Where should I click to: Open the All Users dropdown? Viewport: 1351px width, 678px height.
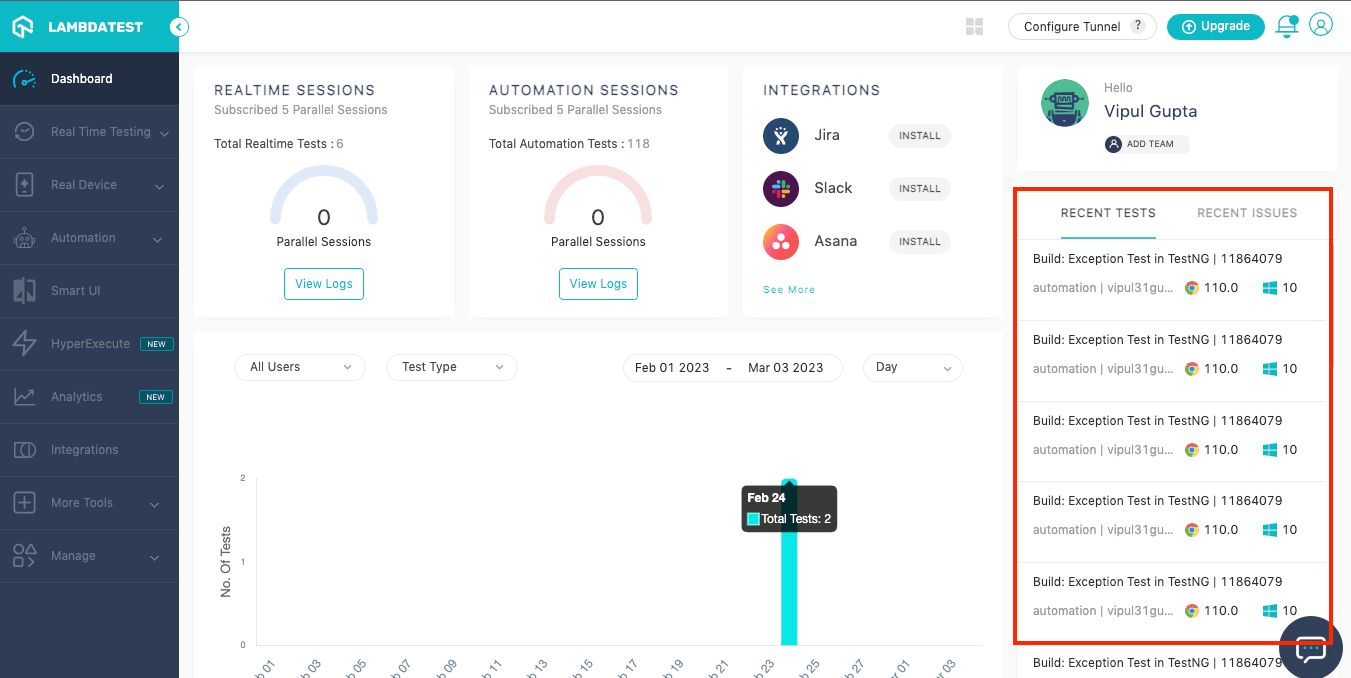point(300,367)
